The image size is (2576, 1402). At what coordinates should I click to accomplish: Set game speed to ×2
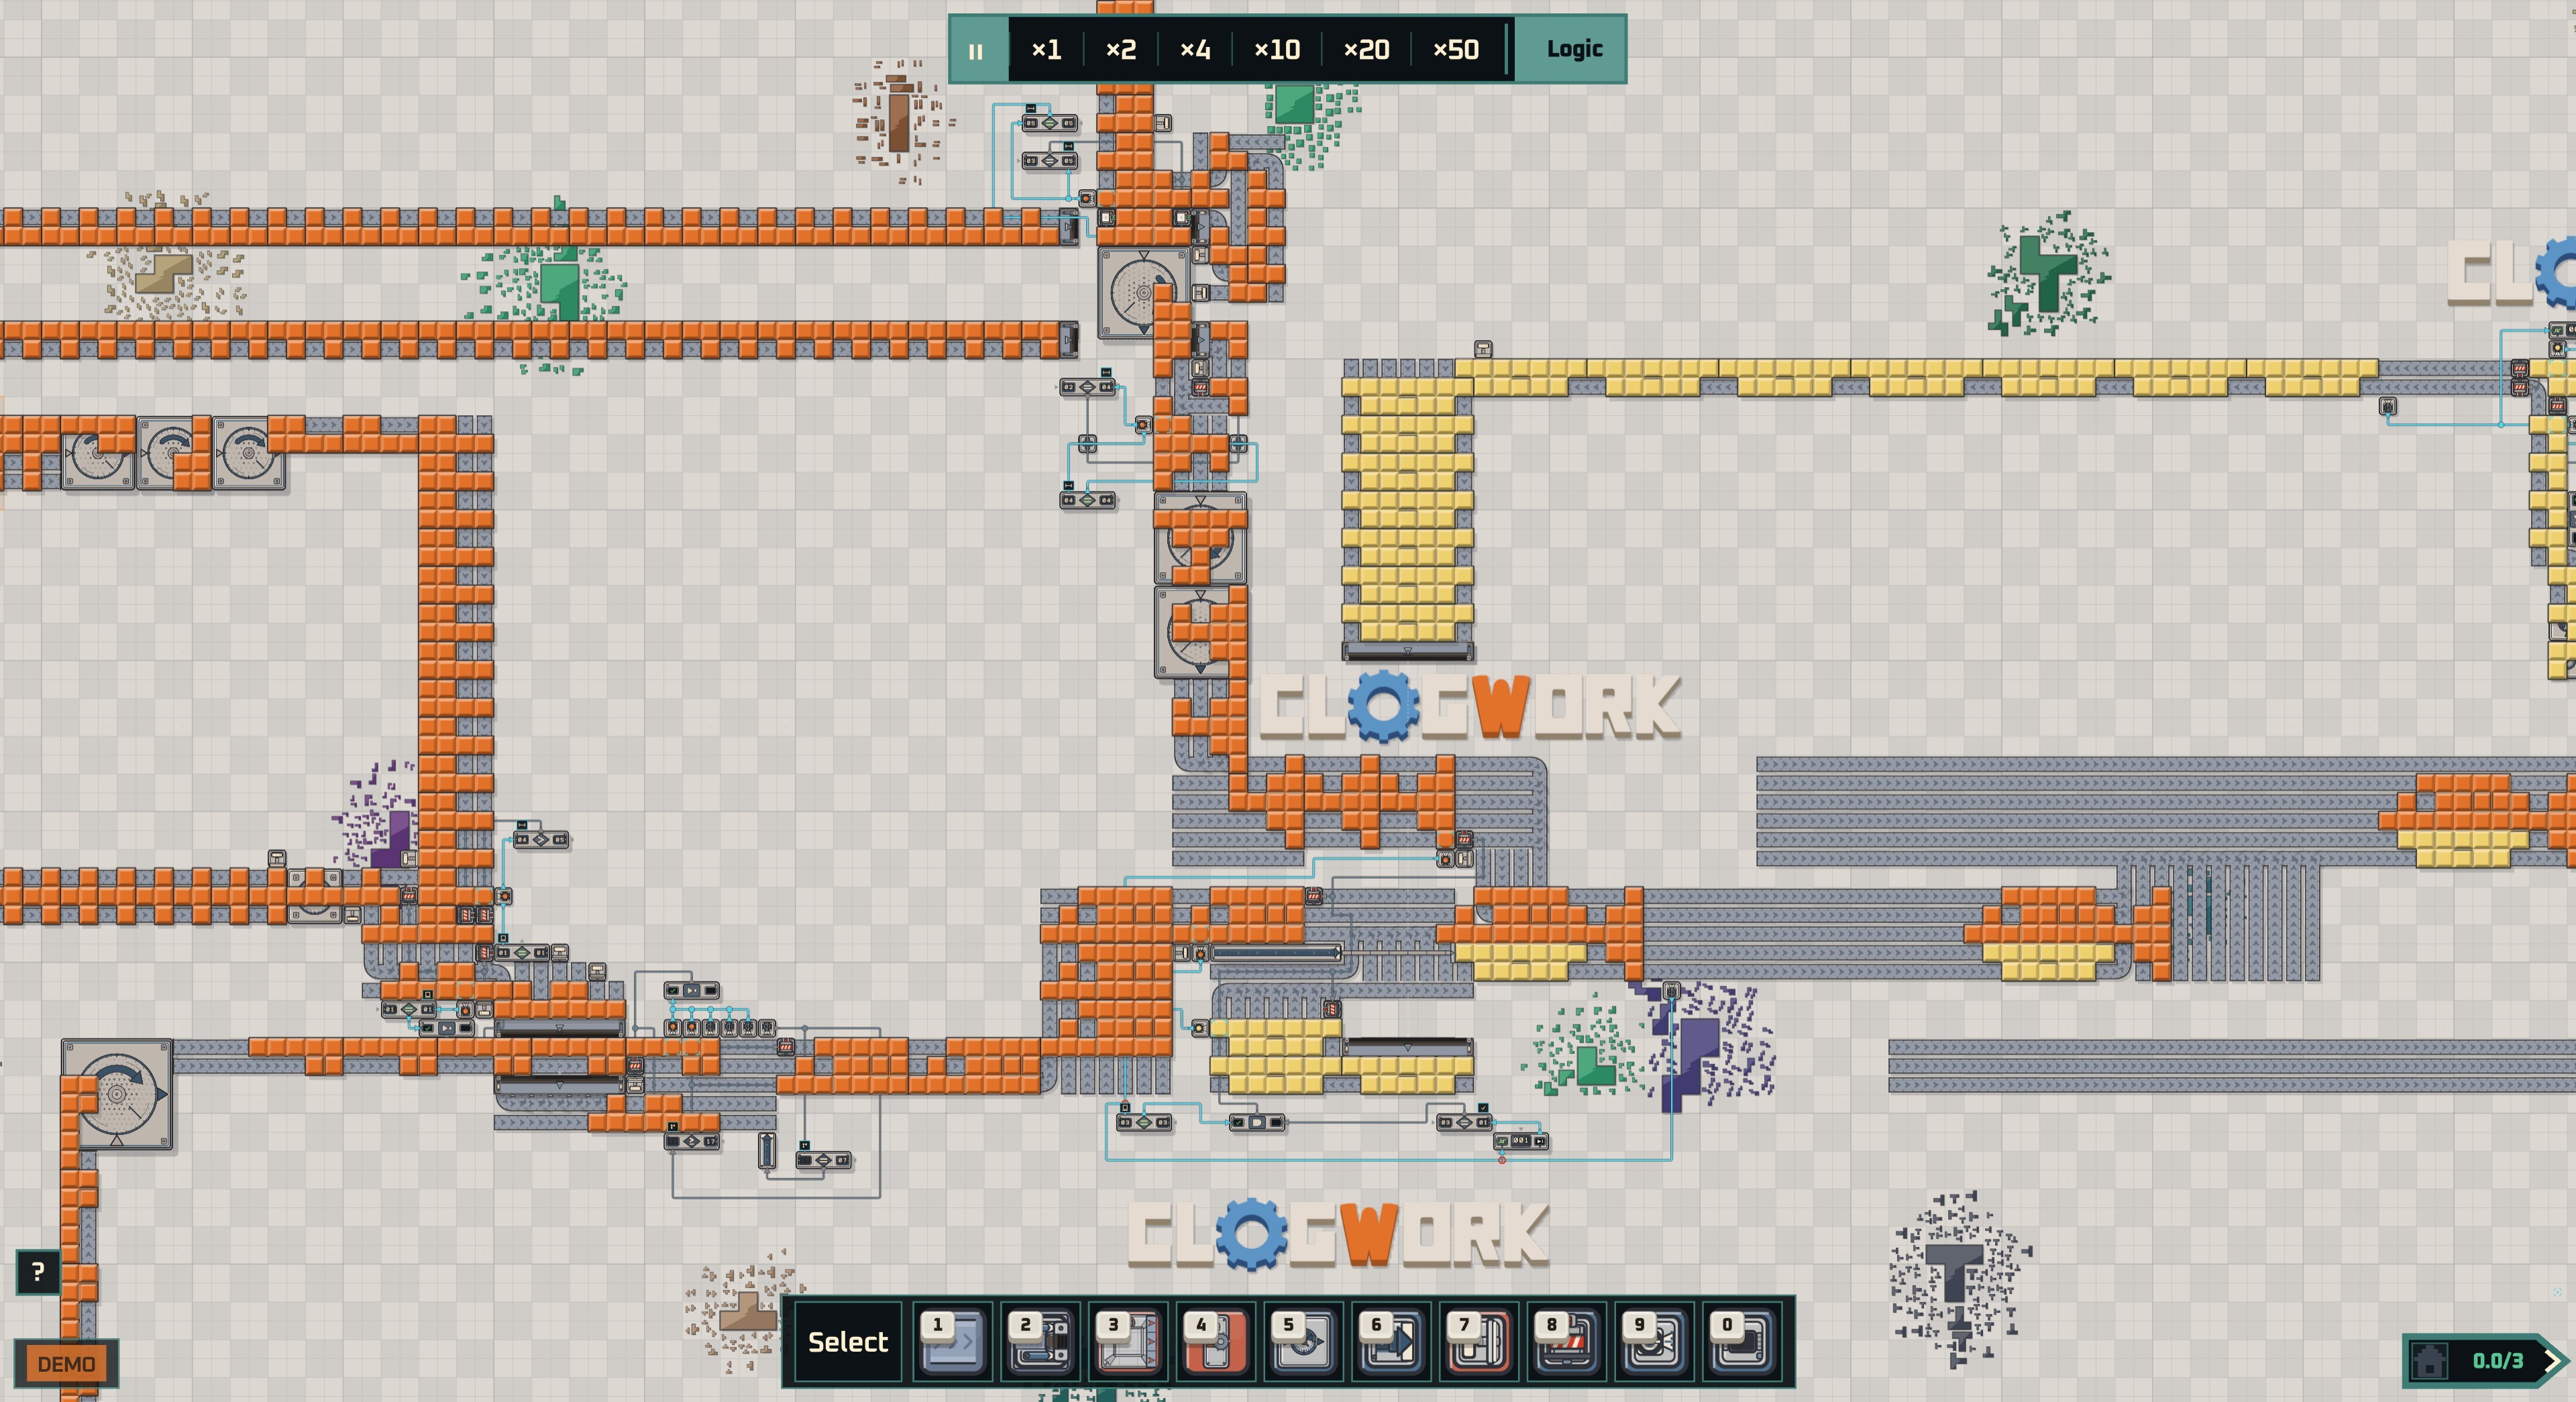click(1121, 50)
